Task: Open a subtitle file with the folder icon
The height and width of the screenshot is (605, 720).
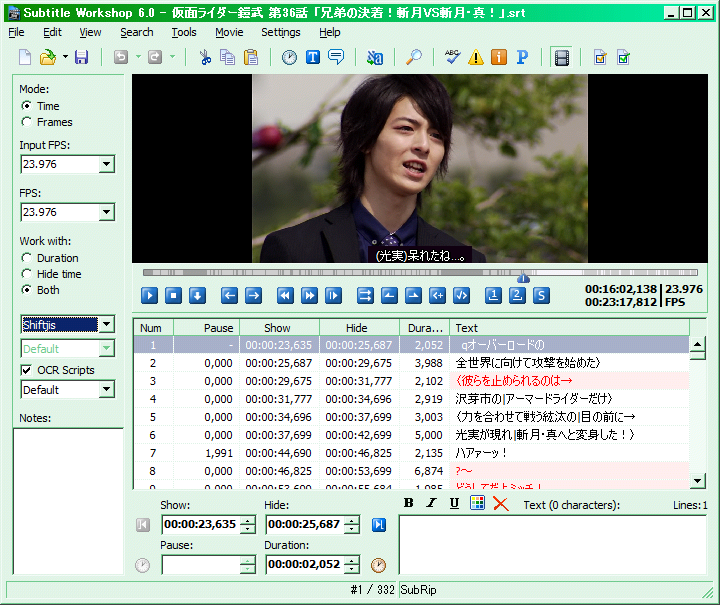Action: (x=47, y=57)
